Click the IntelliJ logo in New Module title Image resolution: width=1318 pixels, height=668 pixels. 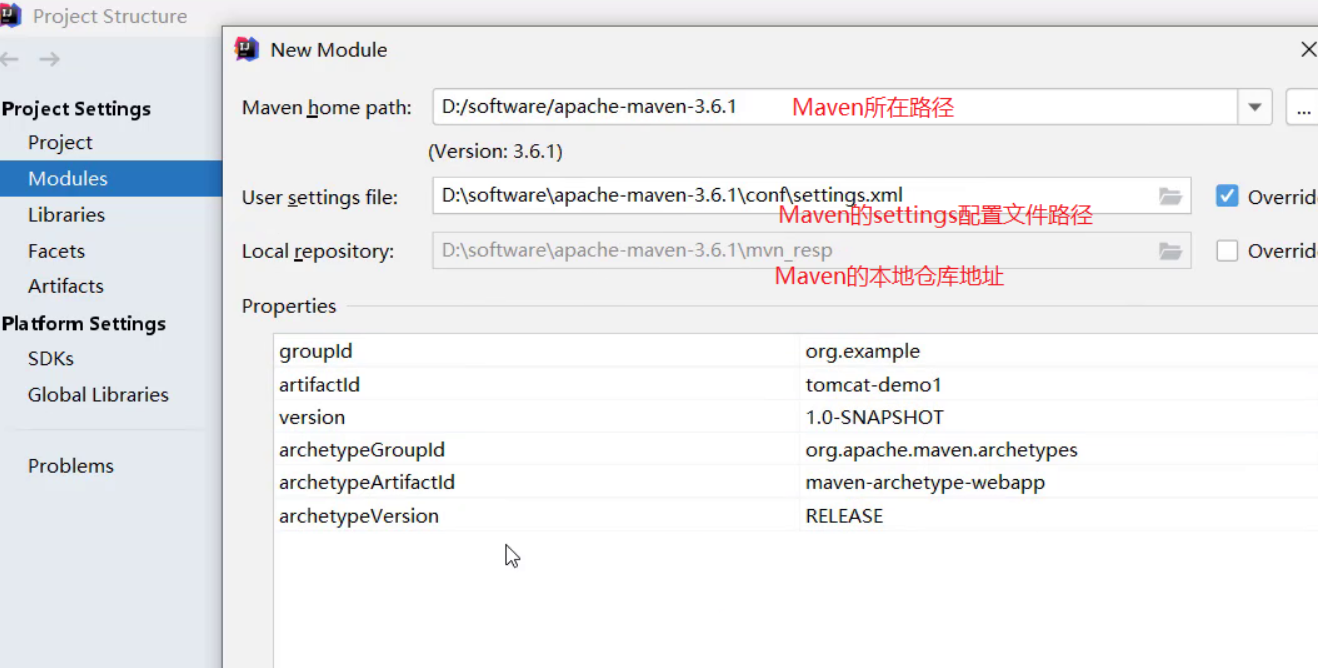(246, 49)
